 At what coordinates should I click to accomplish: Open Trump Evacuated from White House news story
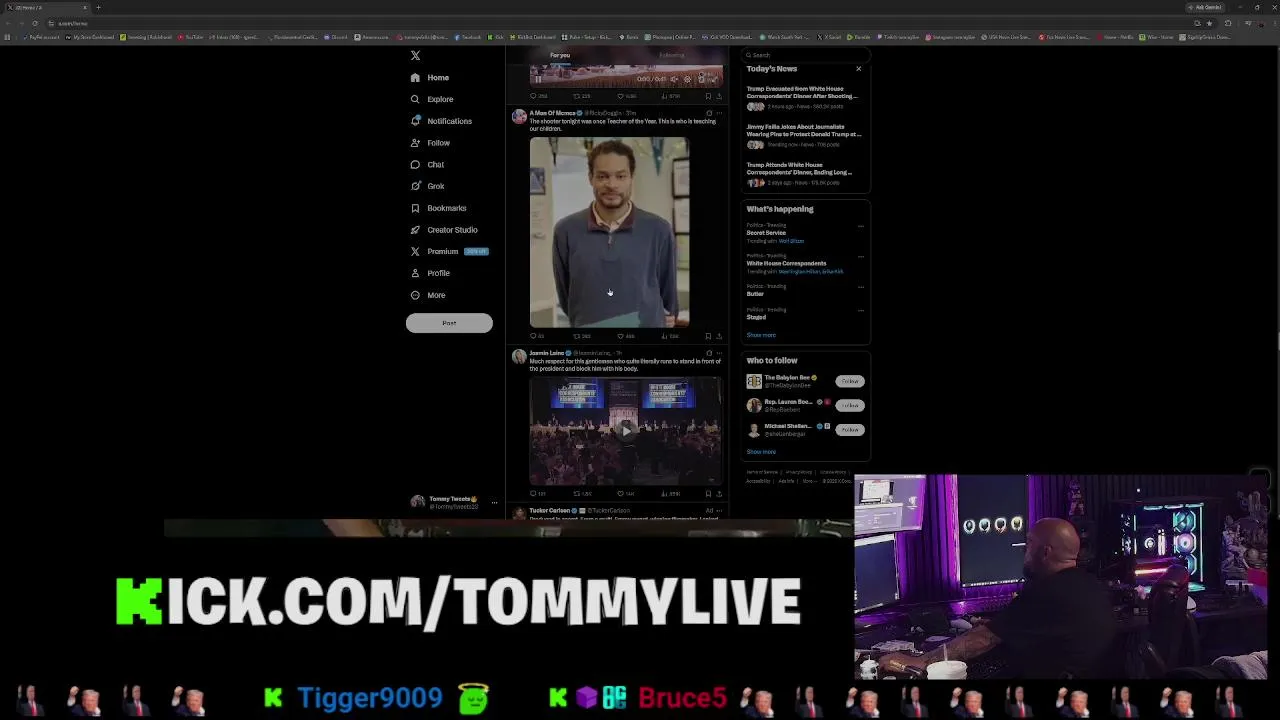[x=804, y=97]
